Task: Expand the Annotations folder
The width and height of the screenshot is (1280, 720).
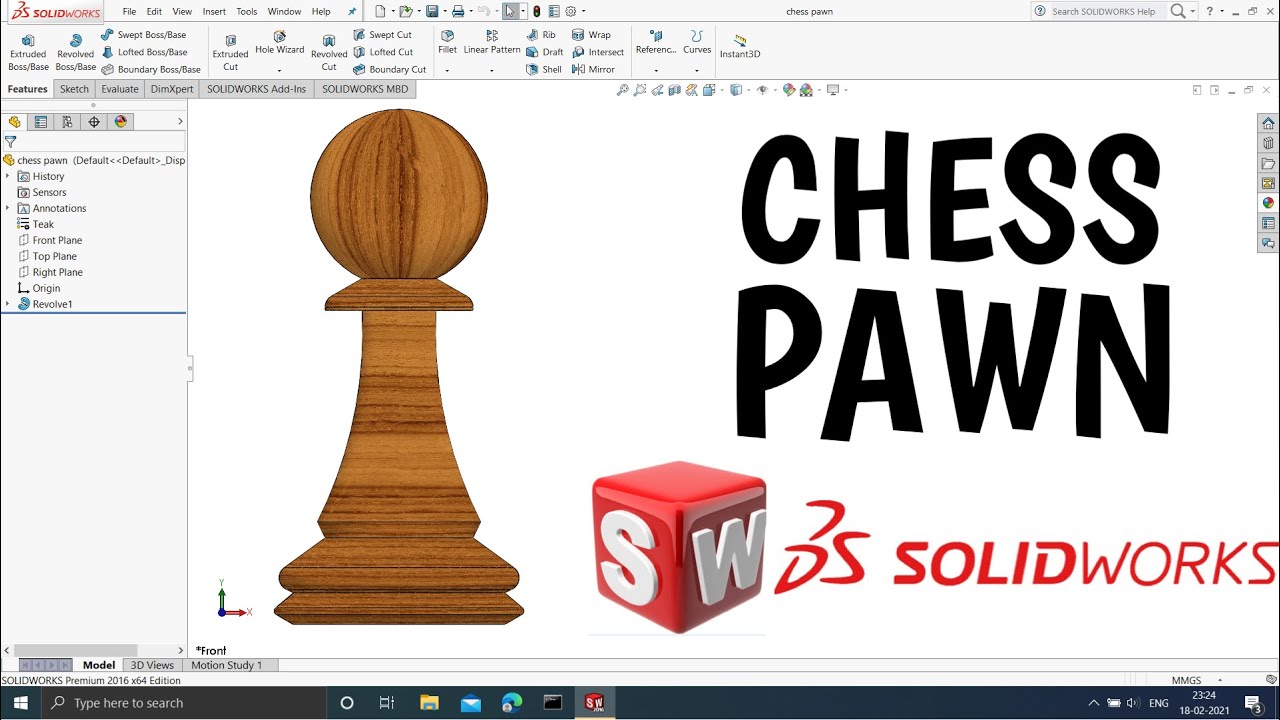Action: pyautogui.click(x=7, y=208)
